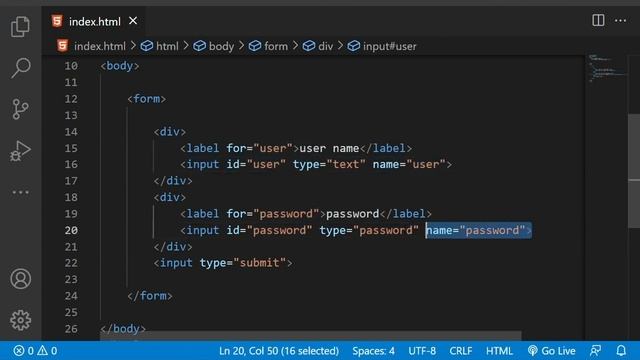
Task: Close the index.html tab
Action: (x=133, y=21)
